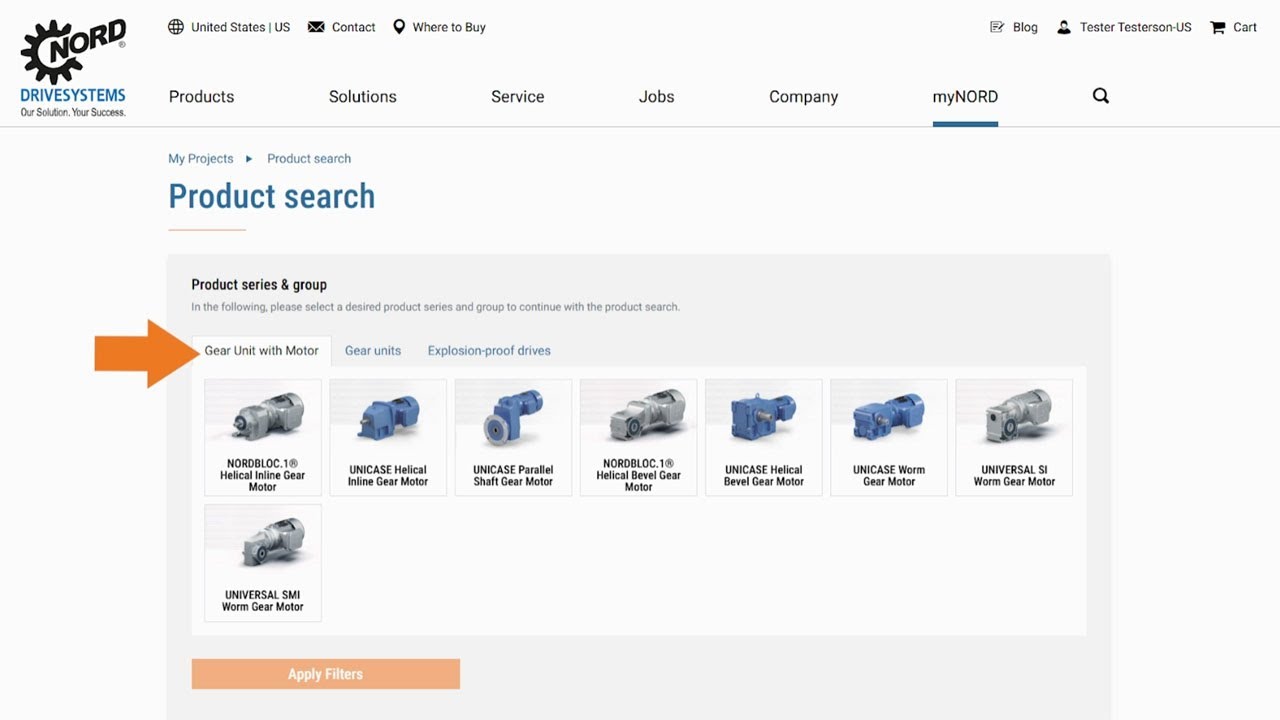Open the United States | US region selector
Image resolution: width=1280 pixels, height=720 pixels.
pyautogui.click(x=241, y=27)
